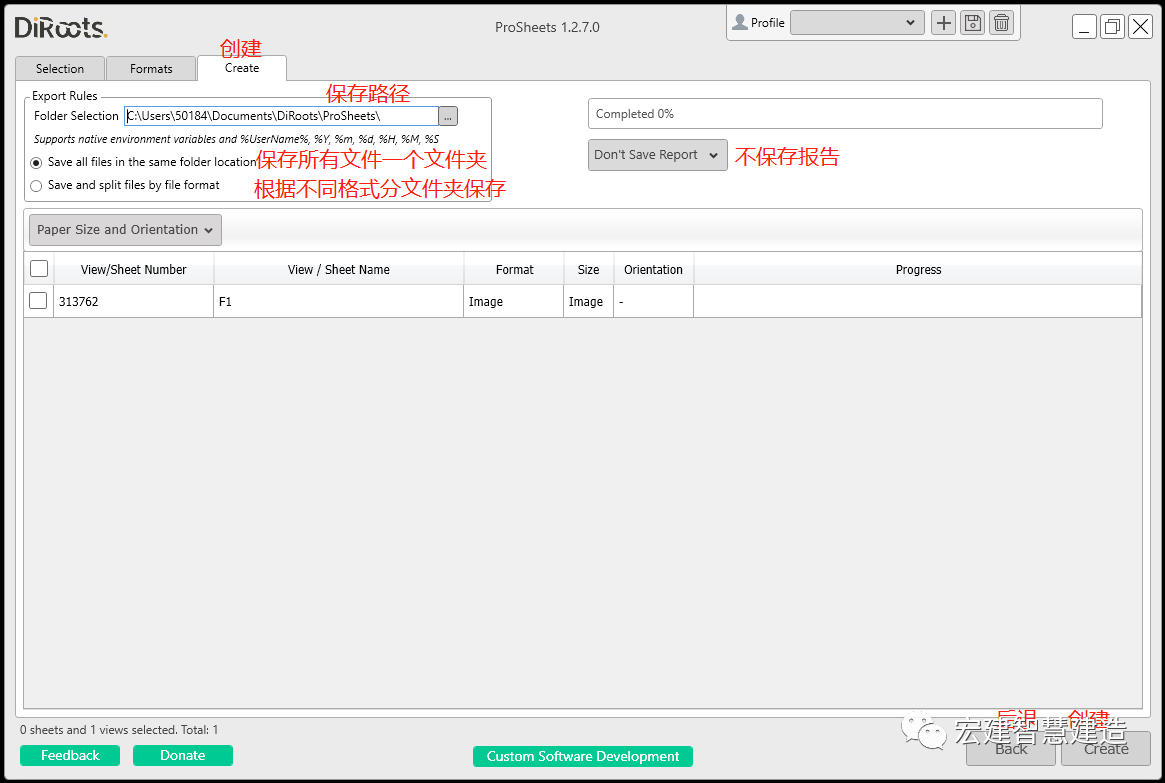The image size is (1165, 783).
Task: Switch to the Selection tab
Action: pos(60,68)
